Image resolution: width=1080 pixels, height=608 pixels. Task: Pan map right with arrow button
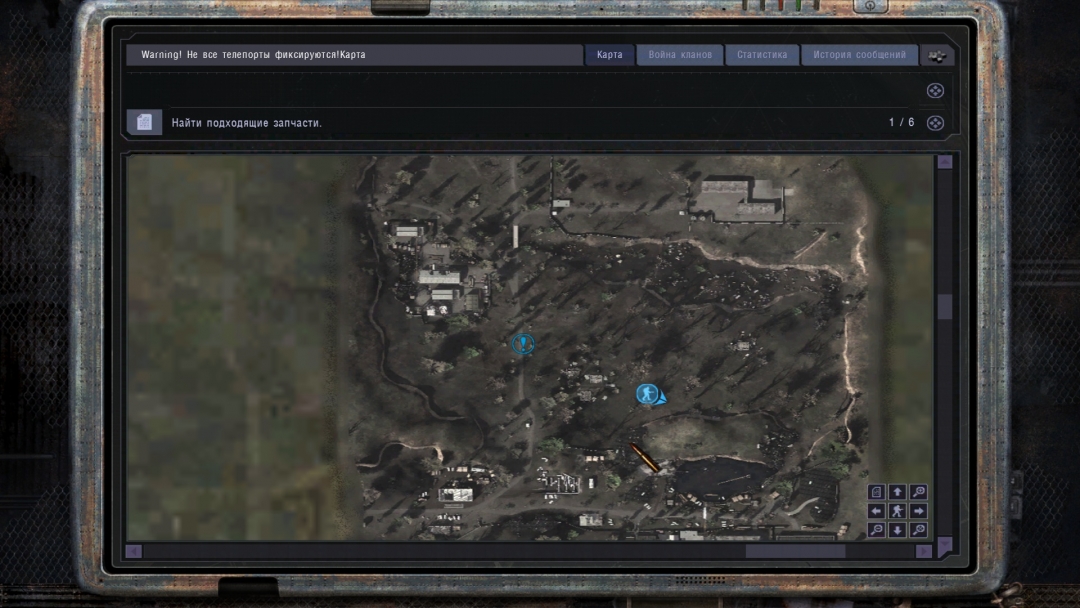tap(918, 511)
